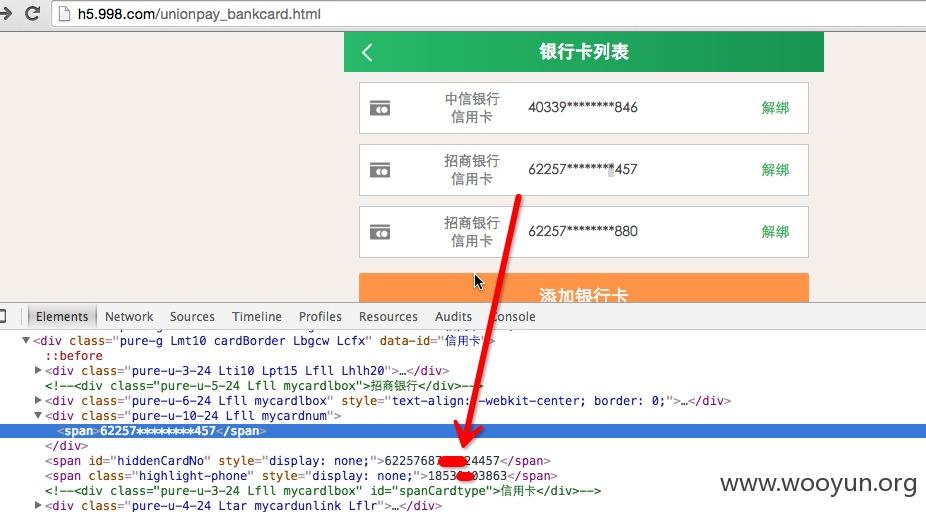Click the browser forward arrow
Image resolution: width=926 pixels, height=512 pixels.
tap(5, 13)
